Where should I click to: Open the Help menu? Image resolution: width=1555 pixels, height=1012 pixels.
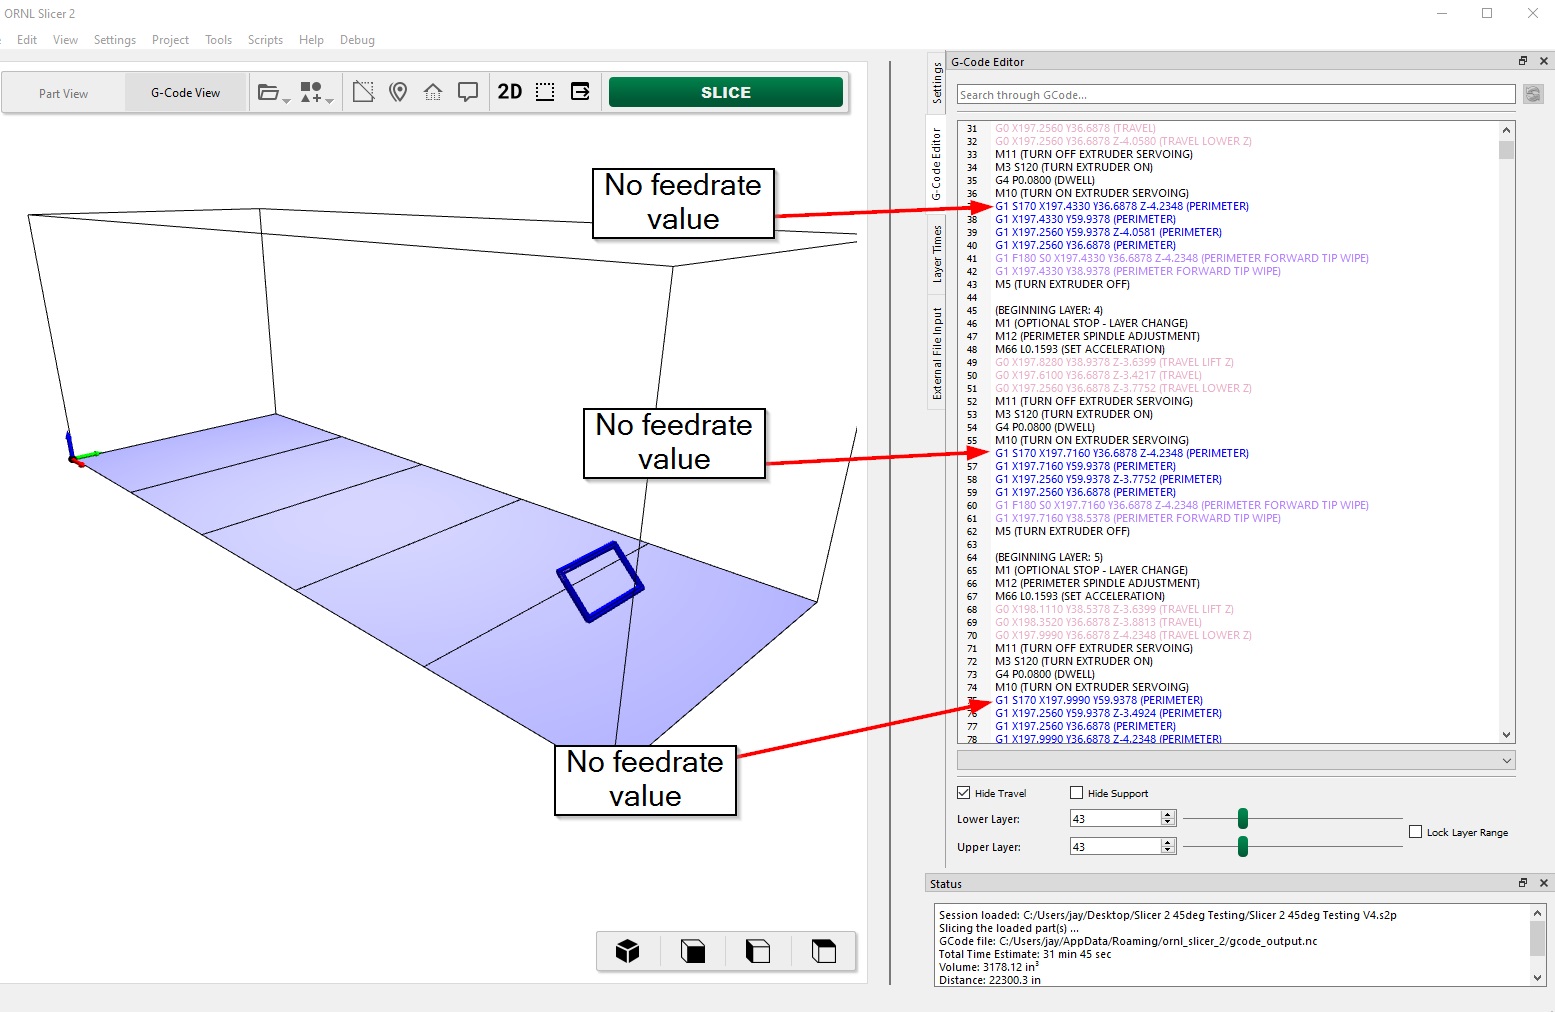tap(311, 40)
